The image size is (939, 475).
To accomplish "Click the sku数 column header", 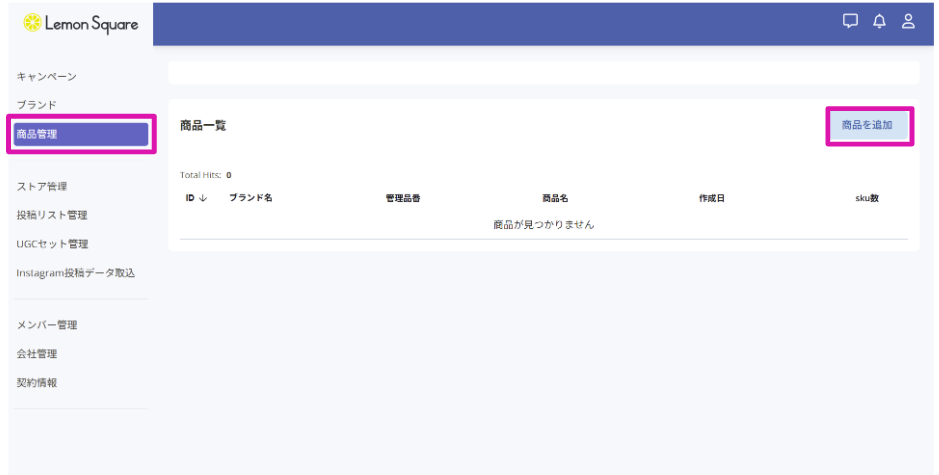I will (x=866, y=198).
